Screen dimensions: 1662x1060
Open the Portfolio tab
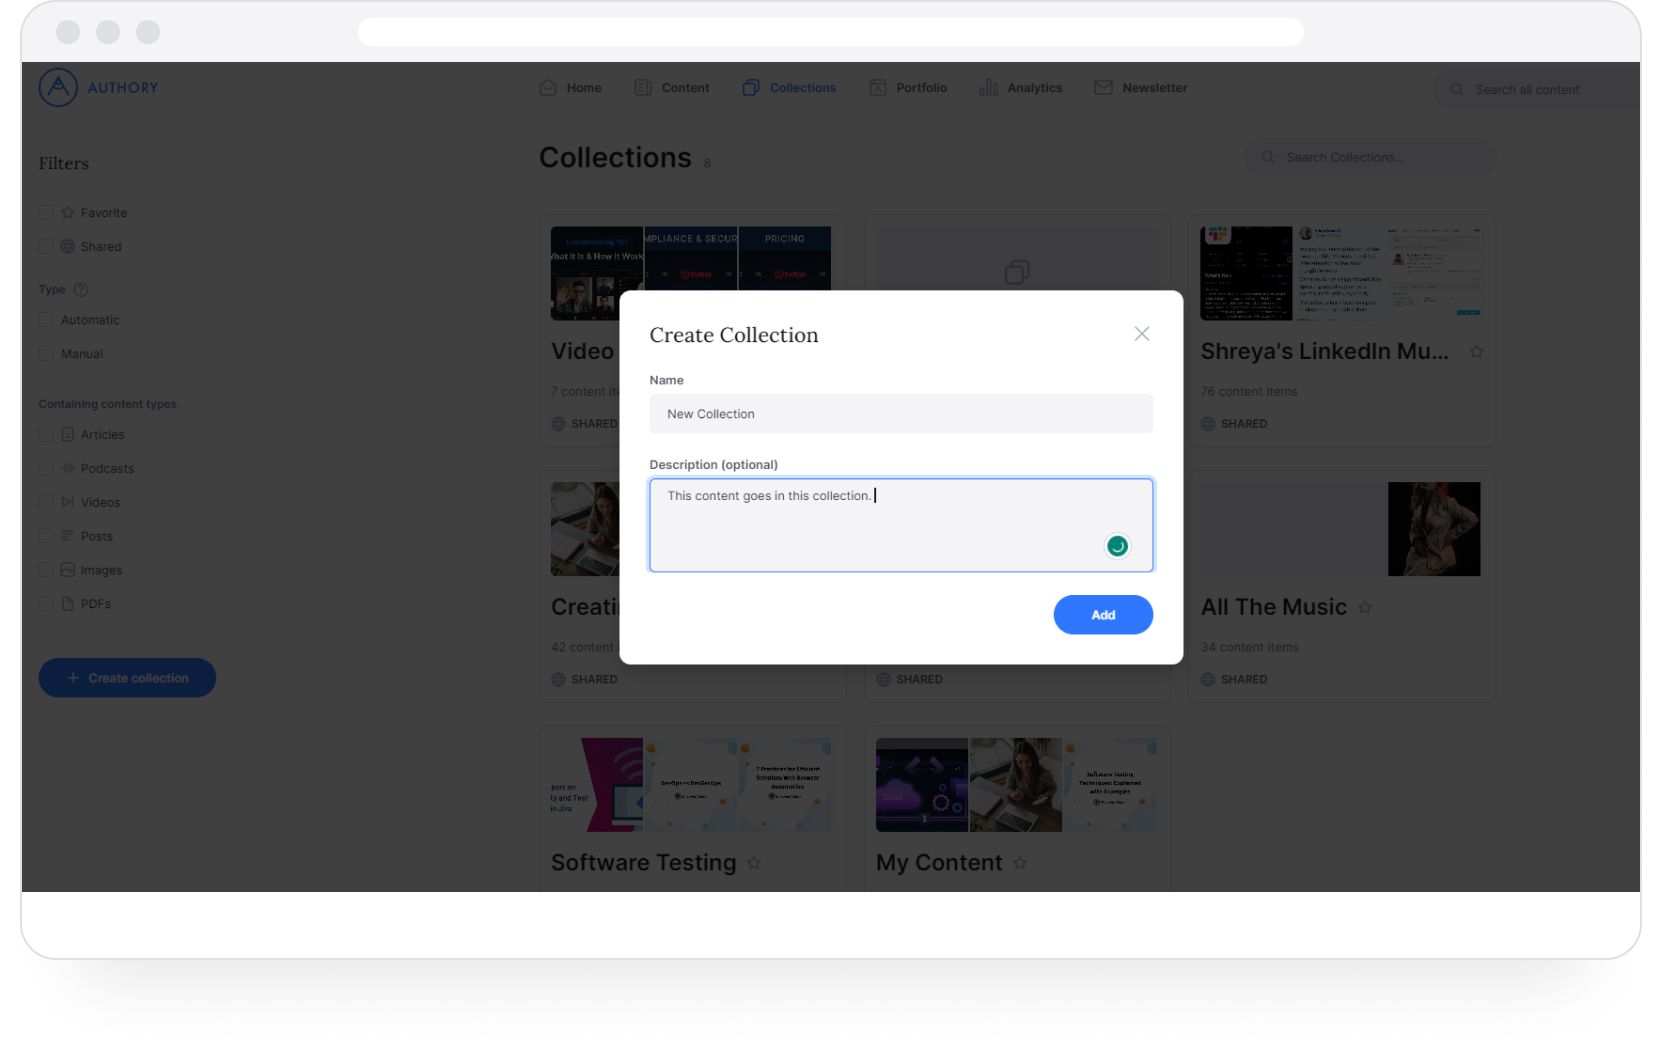[x=908, y=88]
